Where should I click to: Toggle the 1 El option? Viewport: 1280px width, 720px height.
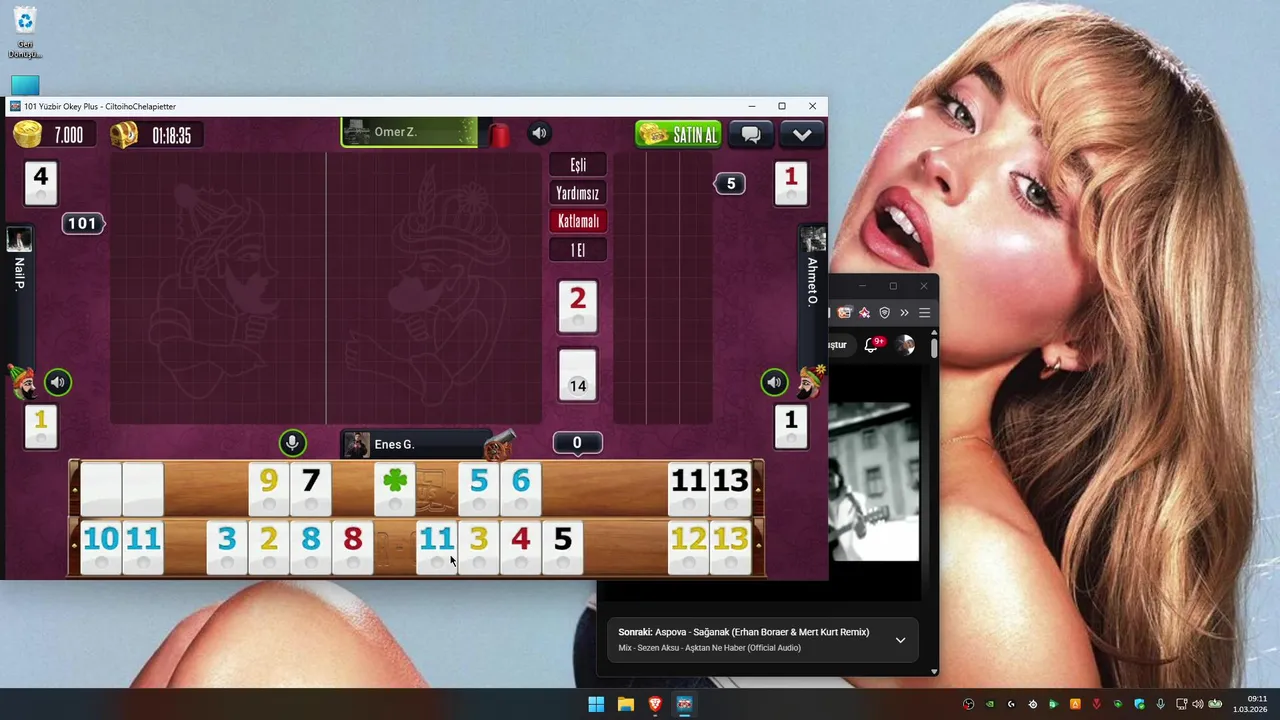coord(578,250)
